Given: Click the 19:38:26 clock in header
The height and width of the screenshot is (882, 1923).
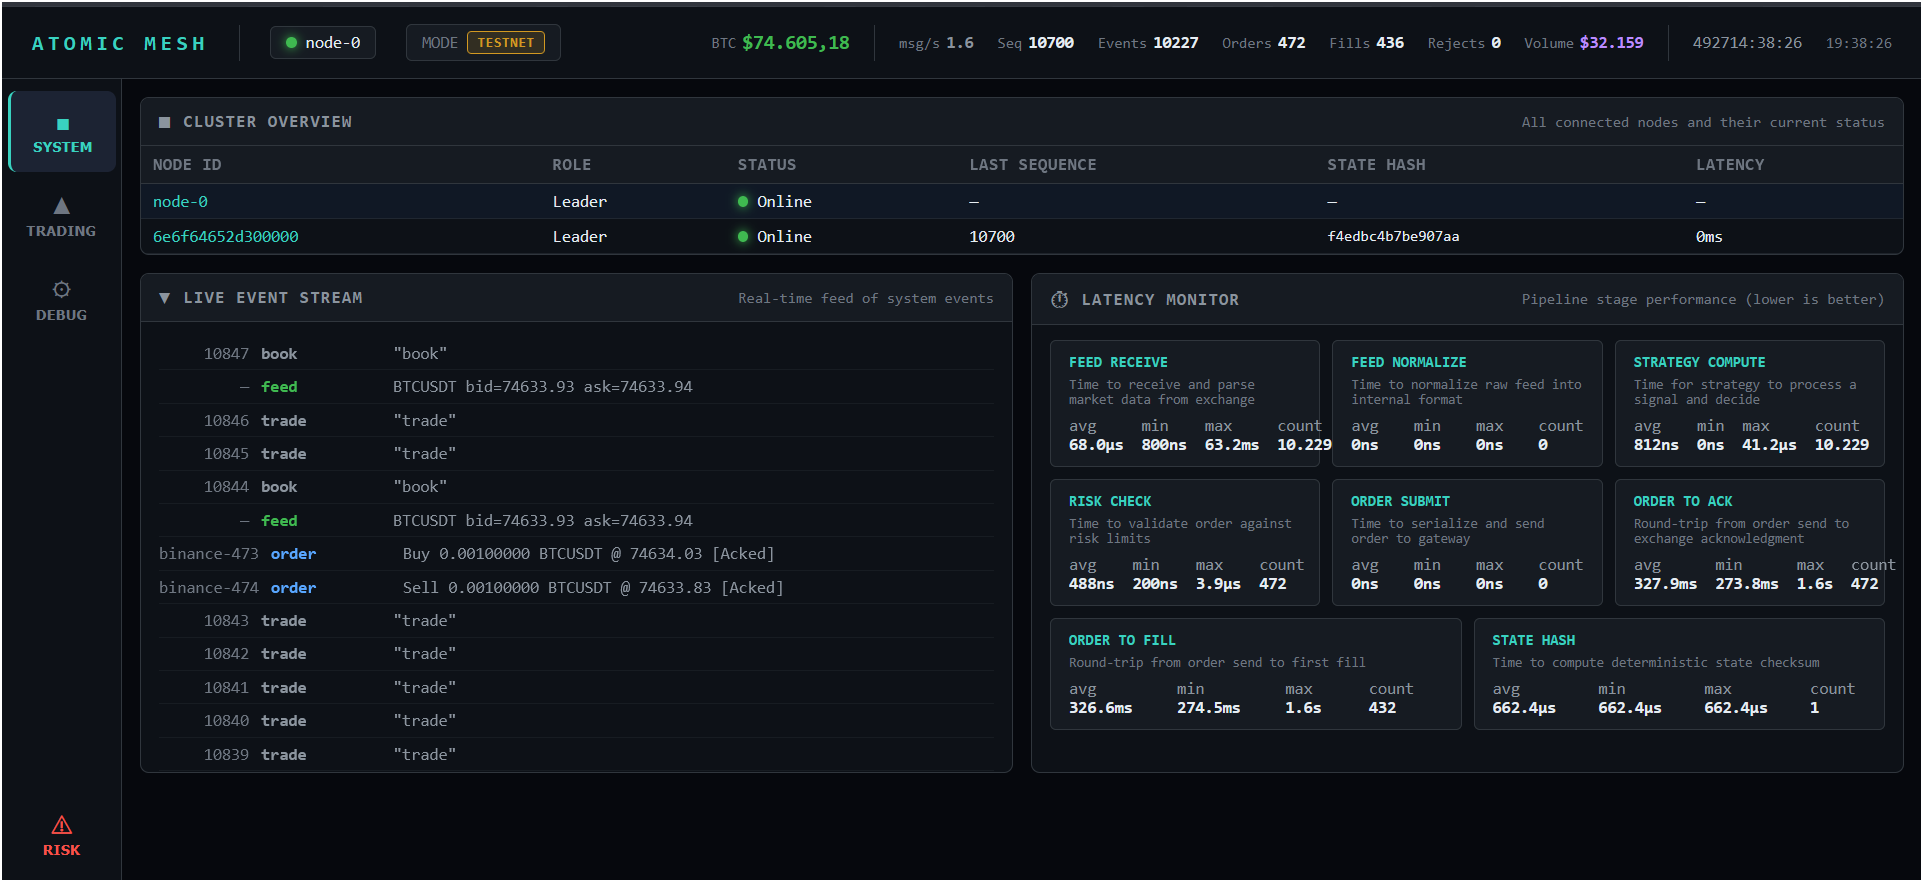Looking at the screenshot, I should coord(1859,43).
